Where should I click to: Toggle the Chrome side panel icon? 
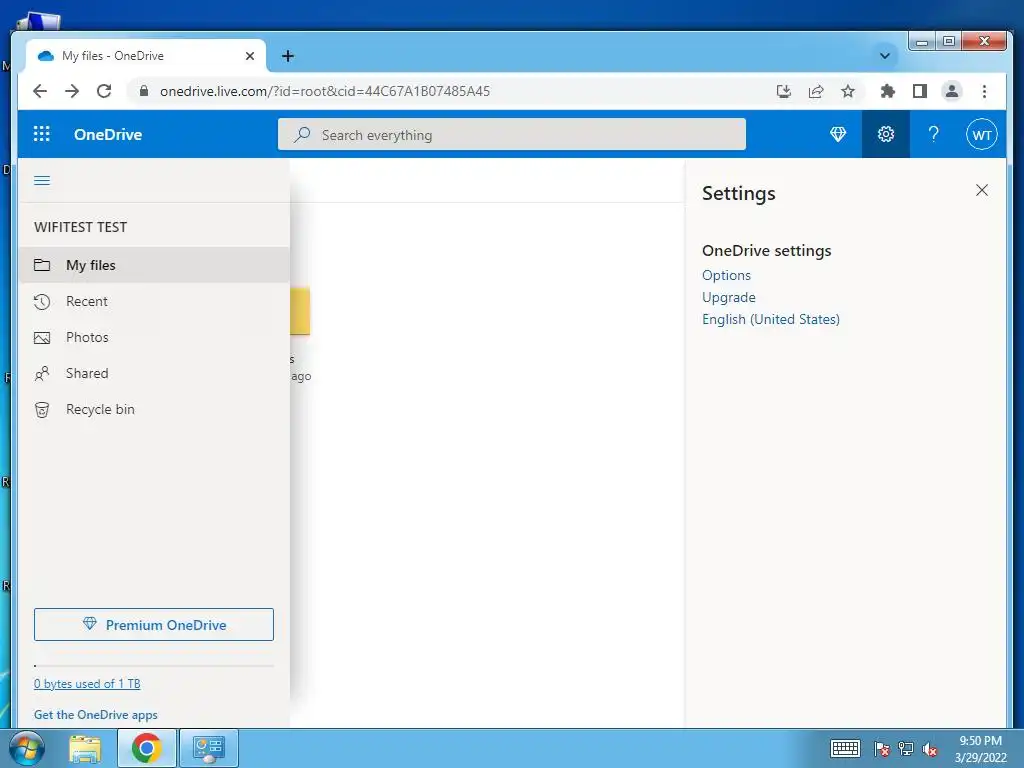(x=920, y=91)
